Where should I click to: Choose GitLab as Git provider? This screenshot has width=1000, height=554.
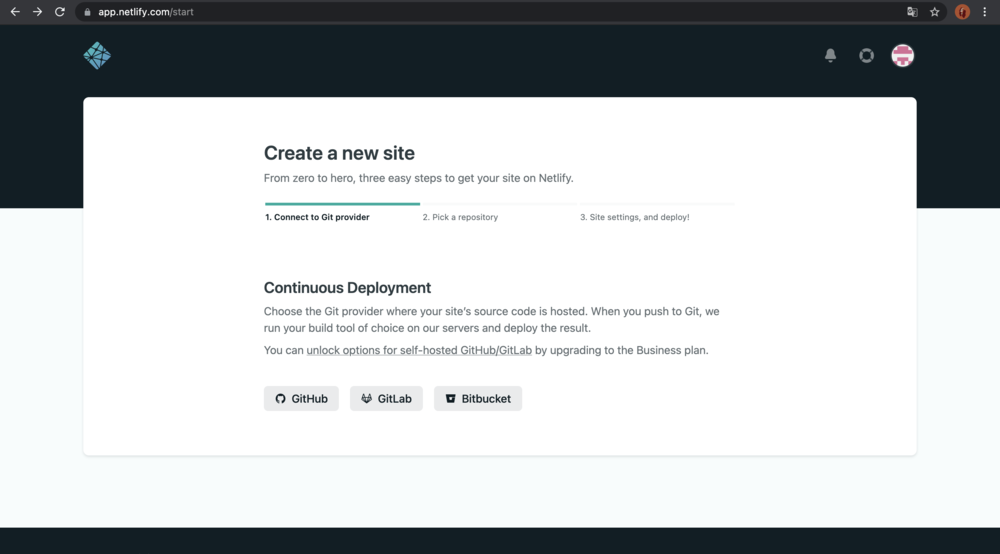[x=386, y=399]
